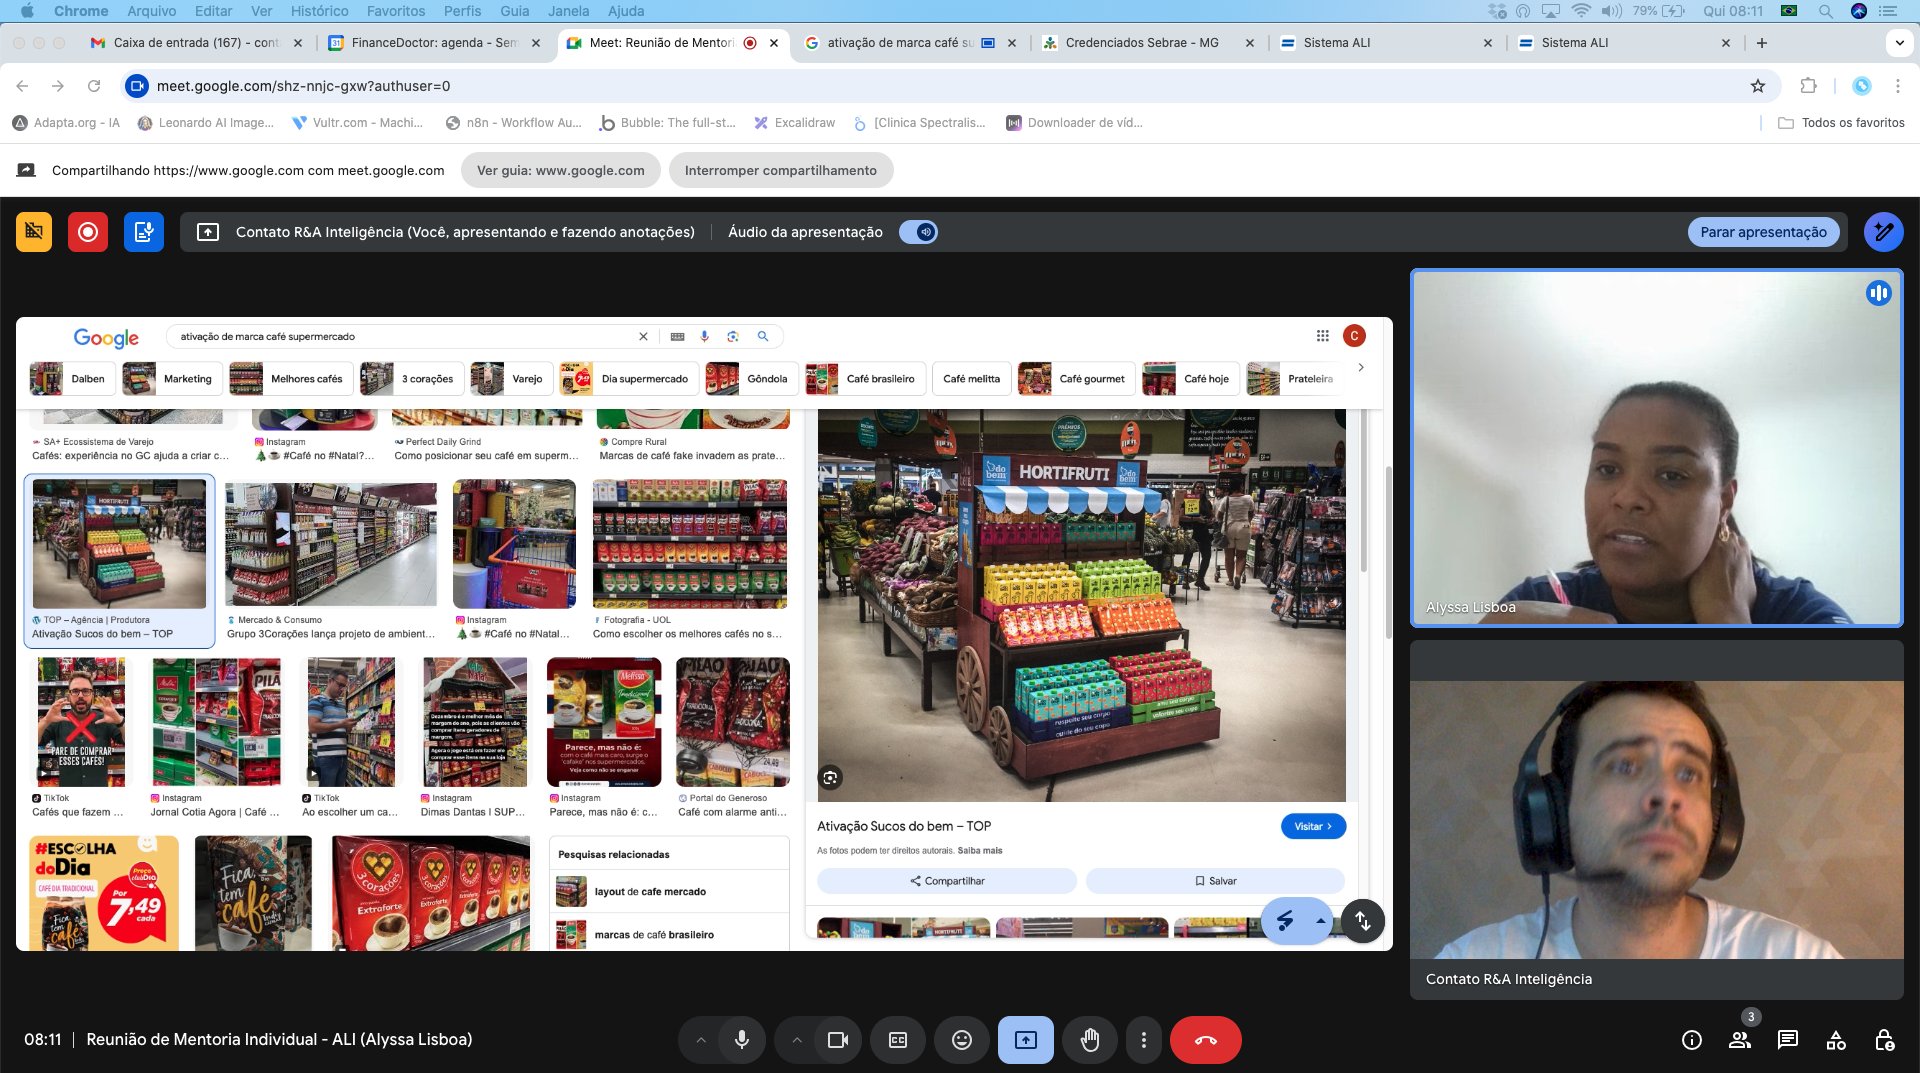
Task: Raise hand in the meeting
Action: pyautogui.click(x=1089, y=1040)
